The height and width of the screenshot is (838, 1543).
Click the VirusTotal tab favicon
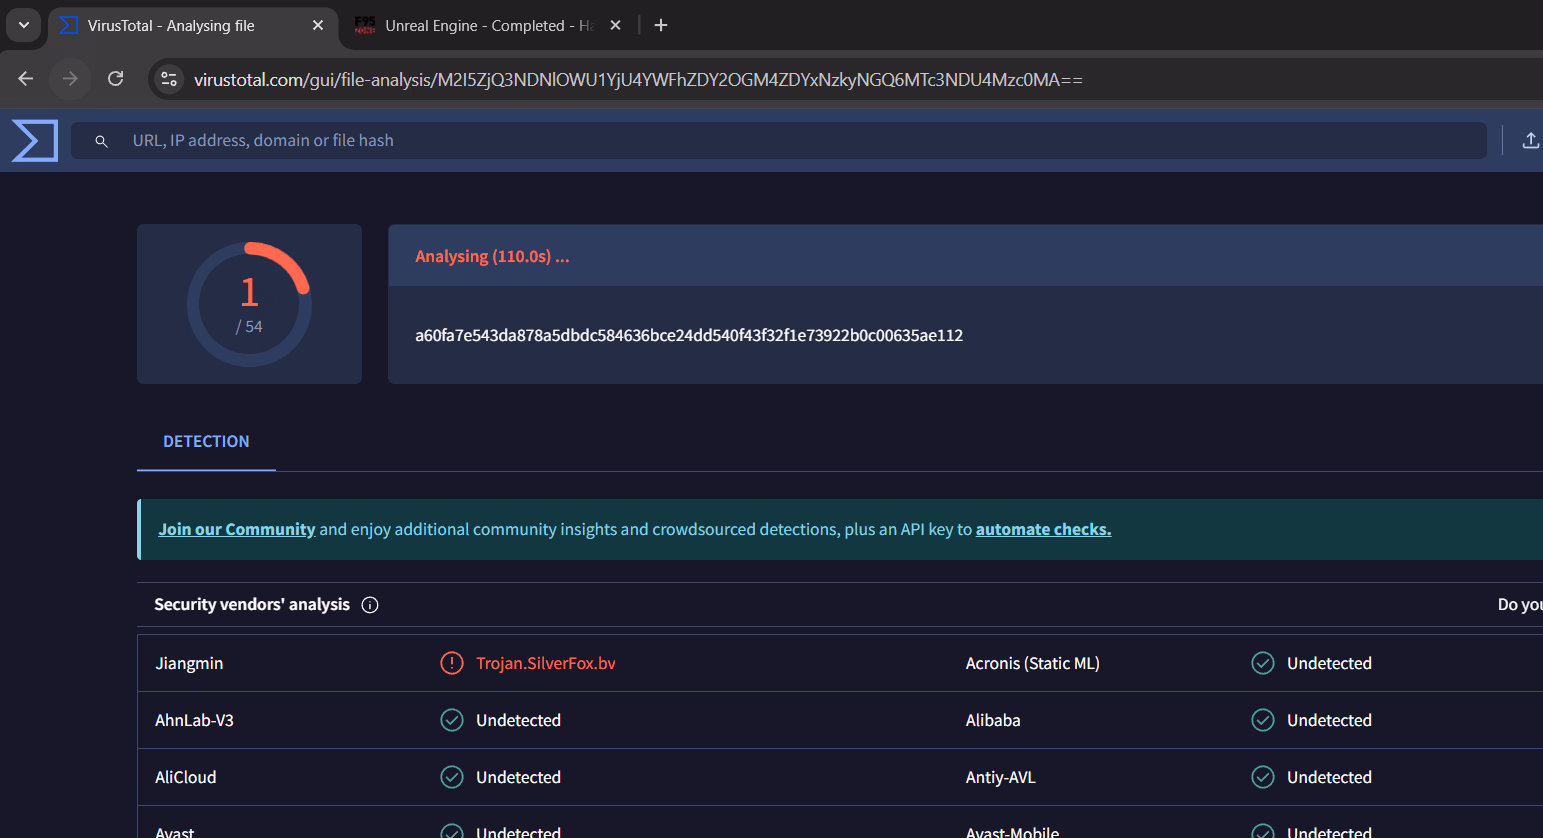pyautogui.click(x=68, y=25)
